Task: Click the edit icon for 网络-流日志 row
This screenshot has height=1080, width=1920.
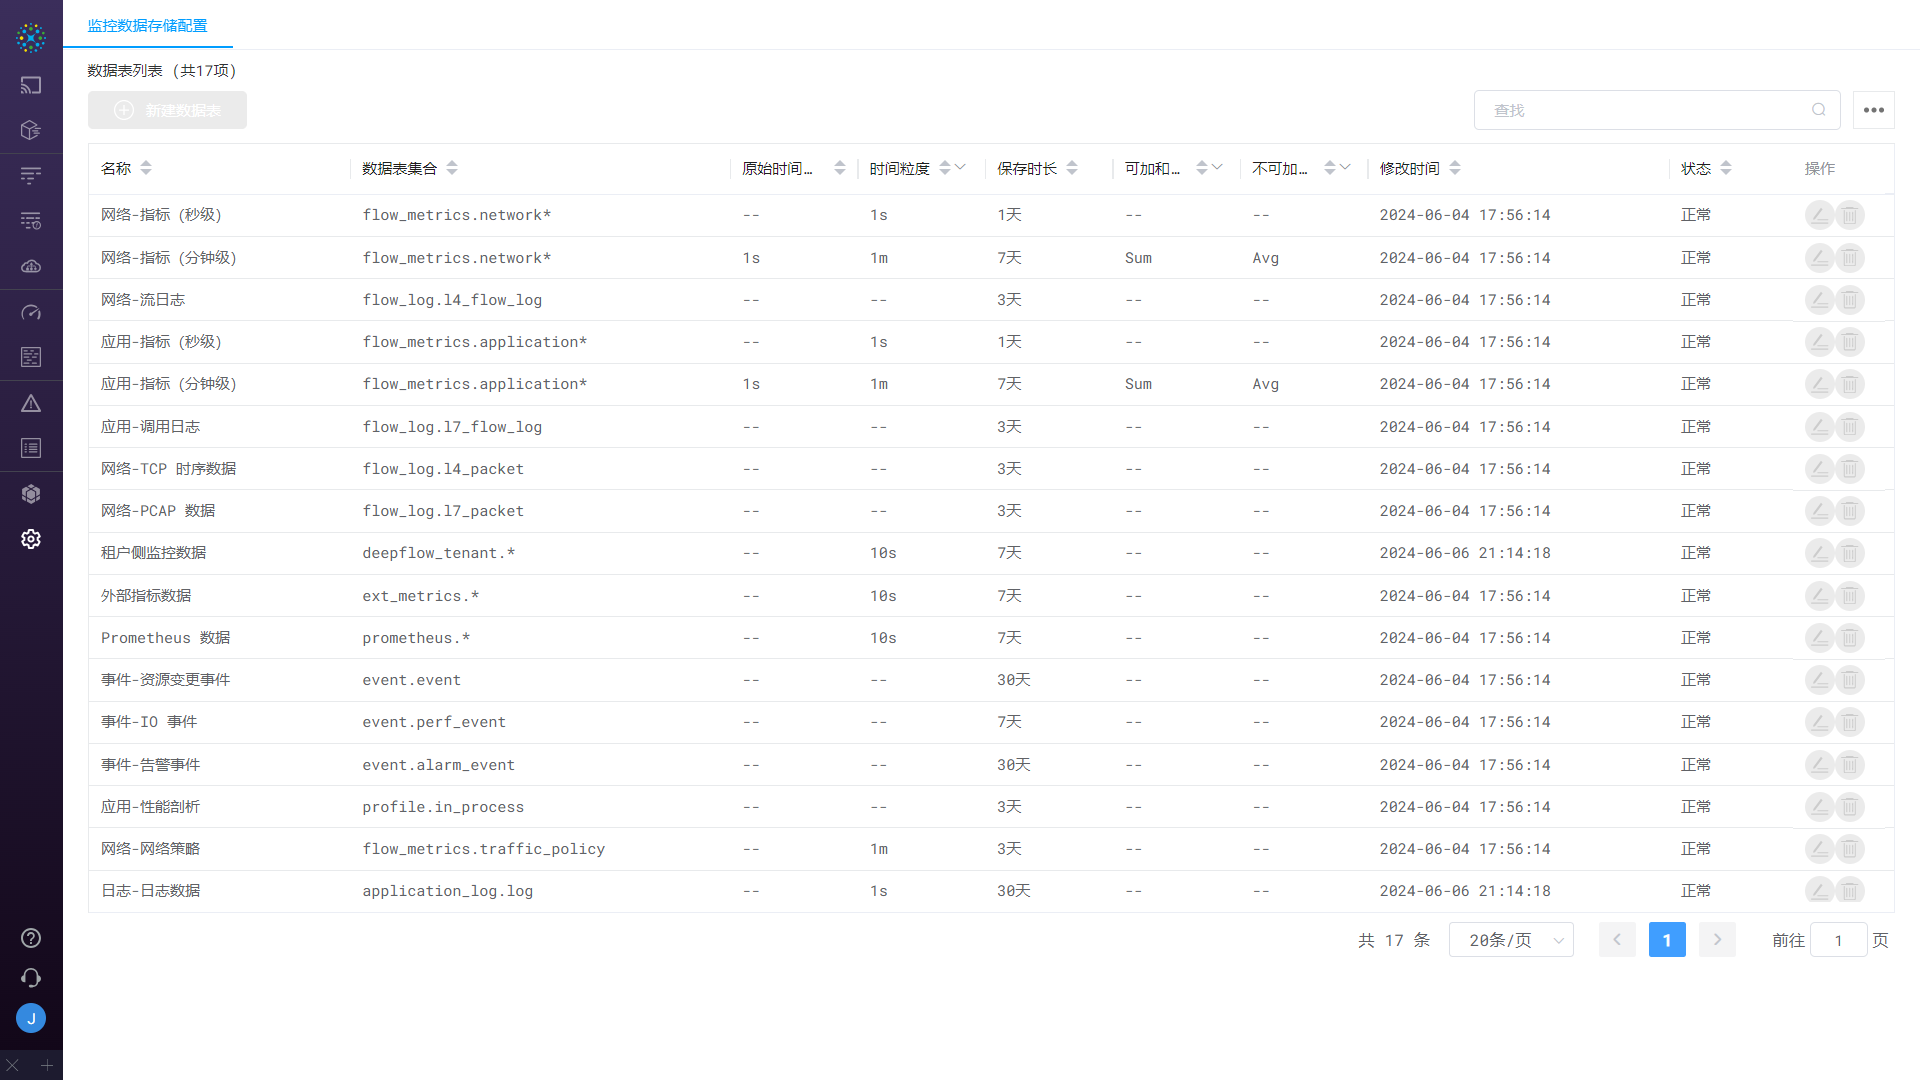Action: [1819, 300]
